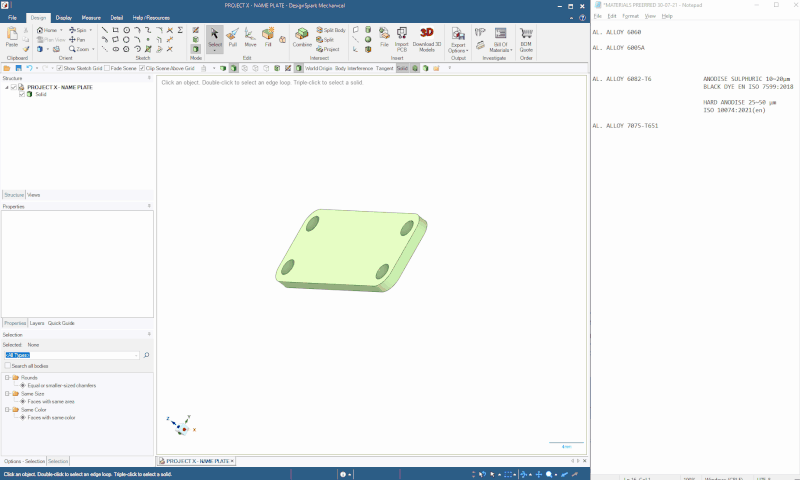
Task: Click the Equation sigma sketch icon
Action: [180, 30]
